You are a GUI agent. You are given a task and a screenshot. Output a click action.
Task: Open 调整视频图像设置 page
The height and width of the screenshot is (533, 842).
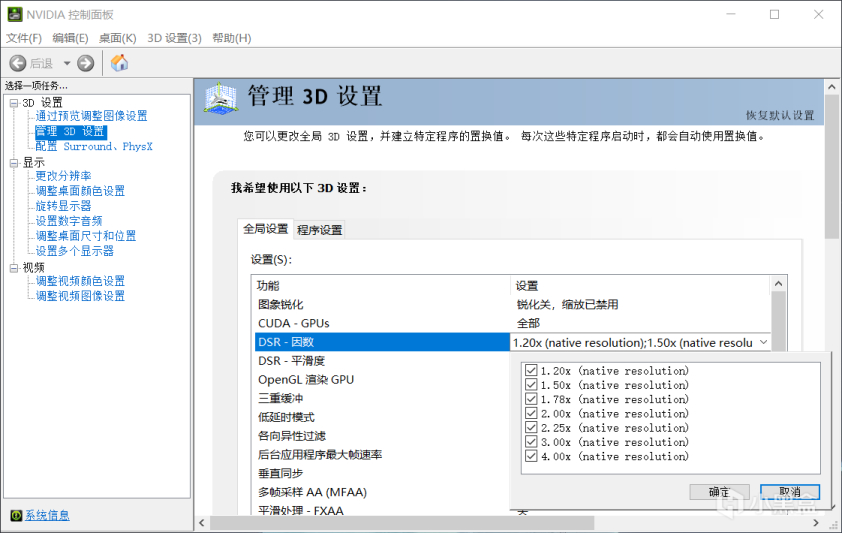coord(80,296)
